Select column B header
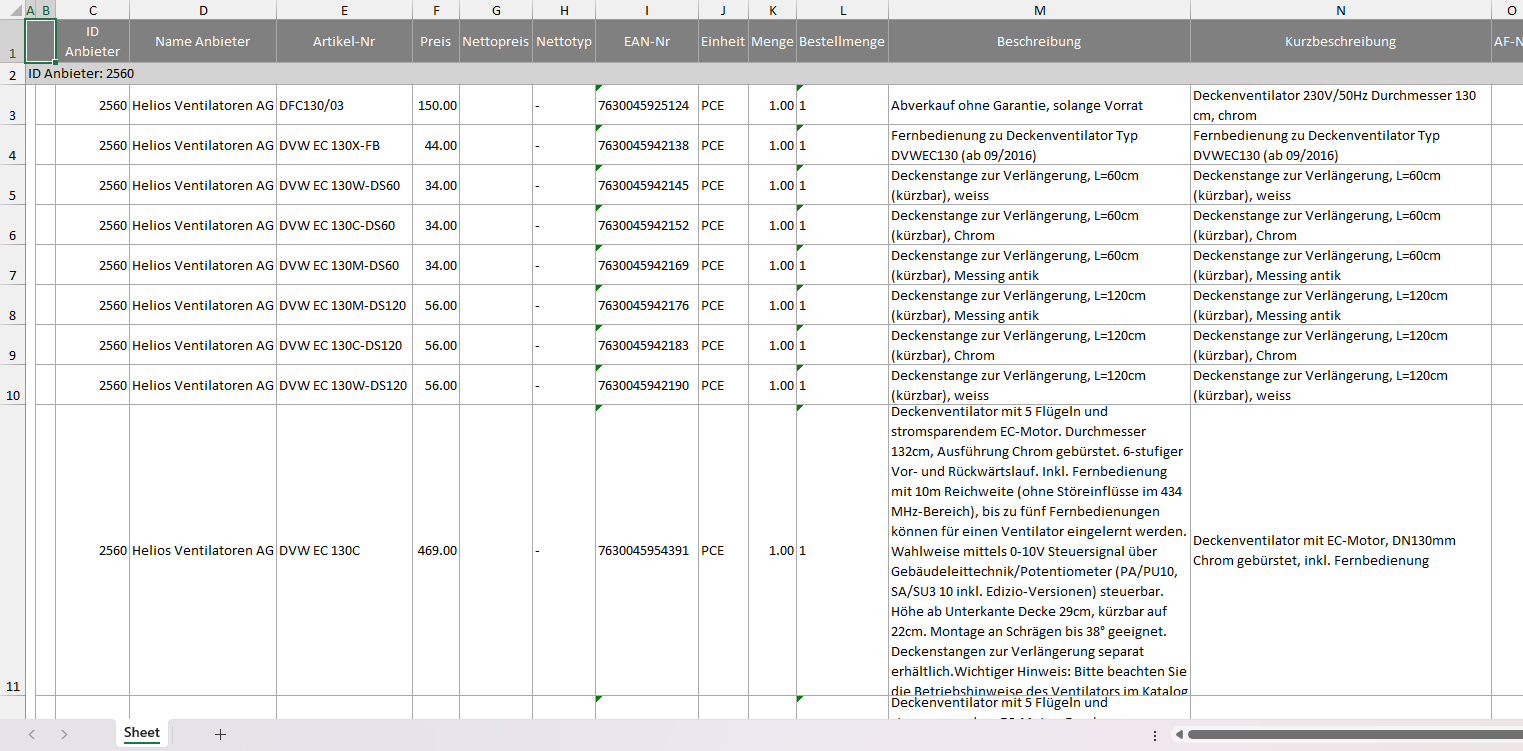The height and width of the screenshot is (751, 1523). click(x=46, y=10)
